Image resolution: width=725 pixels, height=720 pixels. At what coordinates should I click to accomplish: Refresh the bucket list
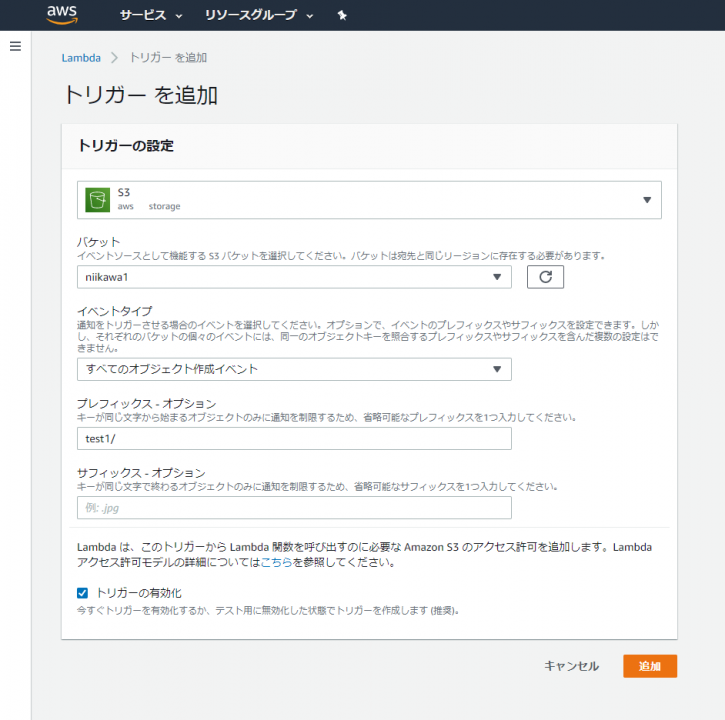[545, 277]
